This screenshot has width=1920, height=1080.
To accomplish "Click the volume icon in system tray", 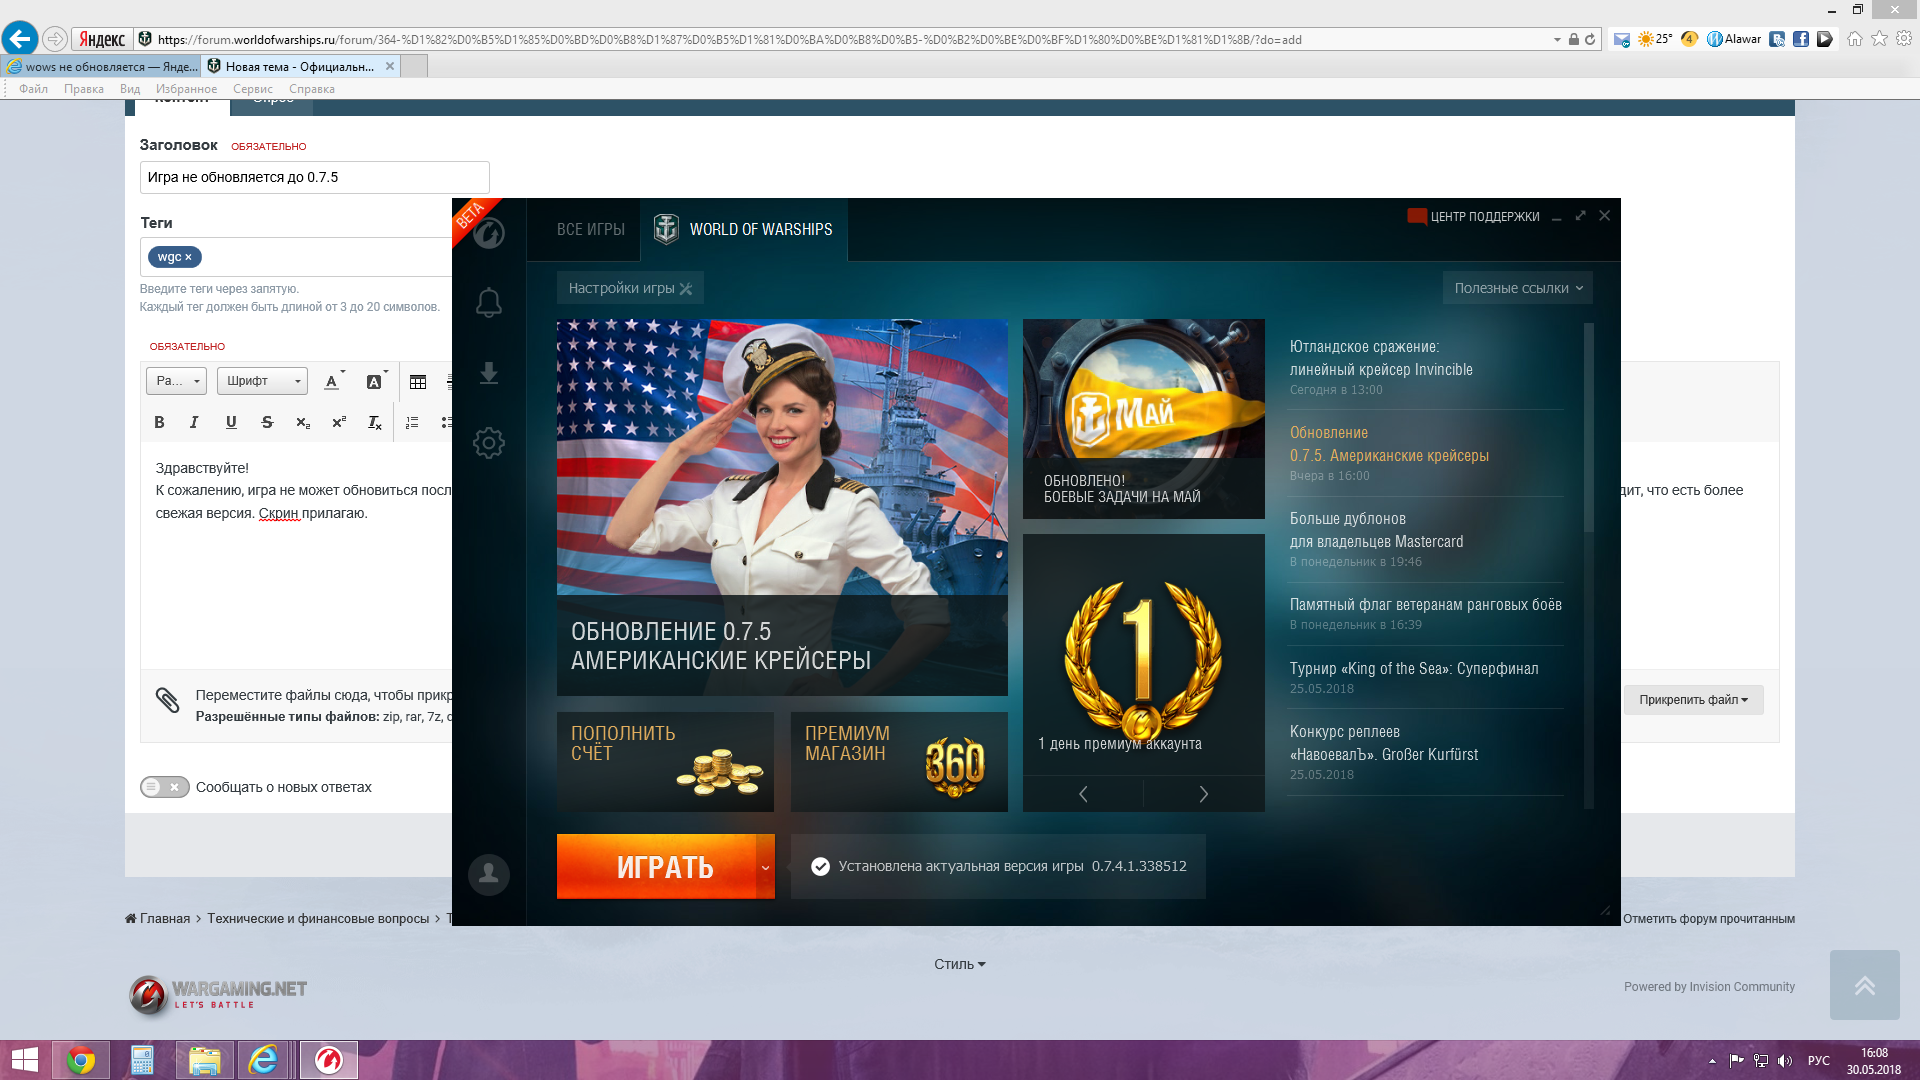I will (x=1786, y=1060).
